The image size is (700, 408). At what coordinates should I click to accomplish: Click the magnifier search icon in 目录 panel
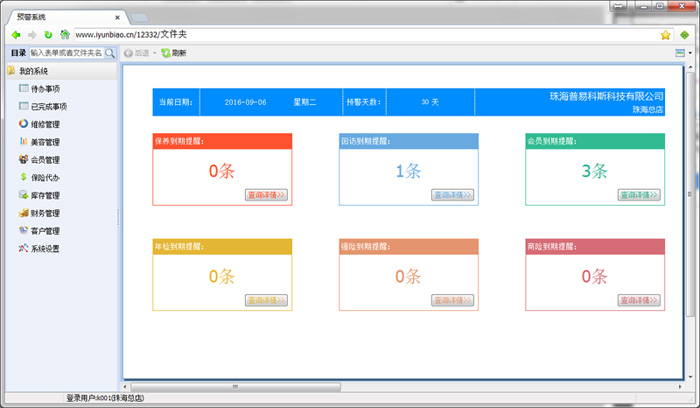click(110, 53)
